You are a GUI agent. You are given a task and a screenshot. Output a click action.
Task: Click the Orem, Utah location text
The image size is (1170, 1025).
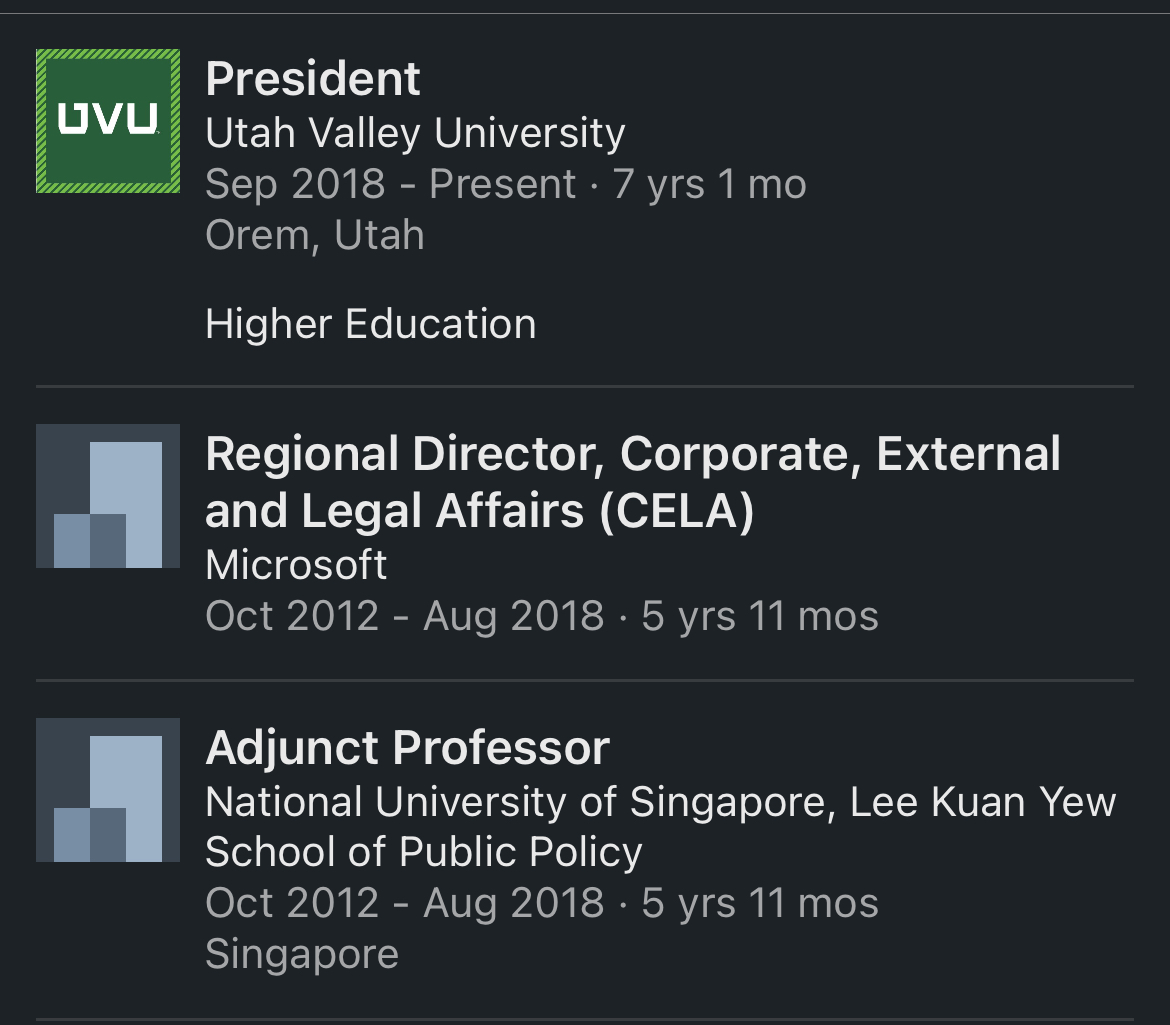coord(315,235)
